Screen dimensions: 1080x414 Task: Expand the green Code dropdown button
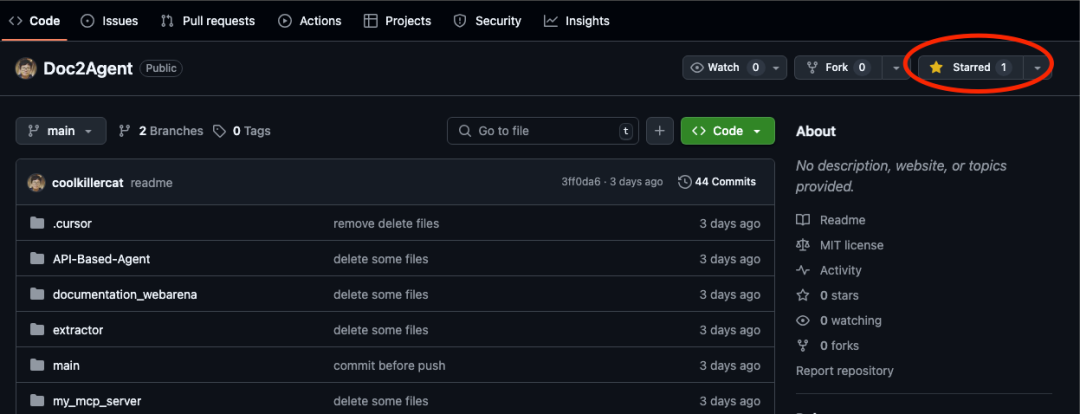tap(727, 131)
